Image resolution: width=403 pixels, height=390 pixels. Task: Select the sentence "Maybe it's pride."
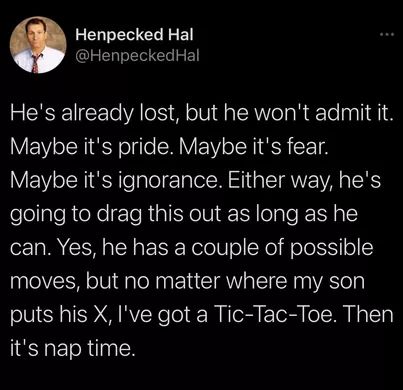pyautogui.click(x=89, y=147)
